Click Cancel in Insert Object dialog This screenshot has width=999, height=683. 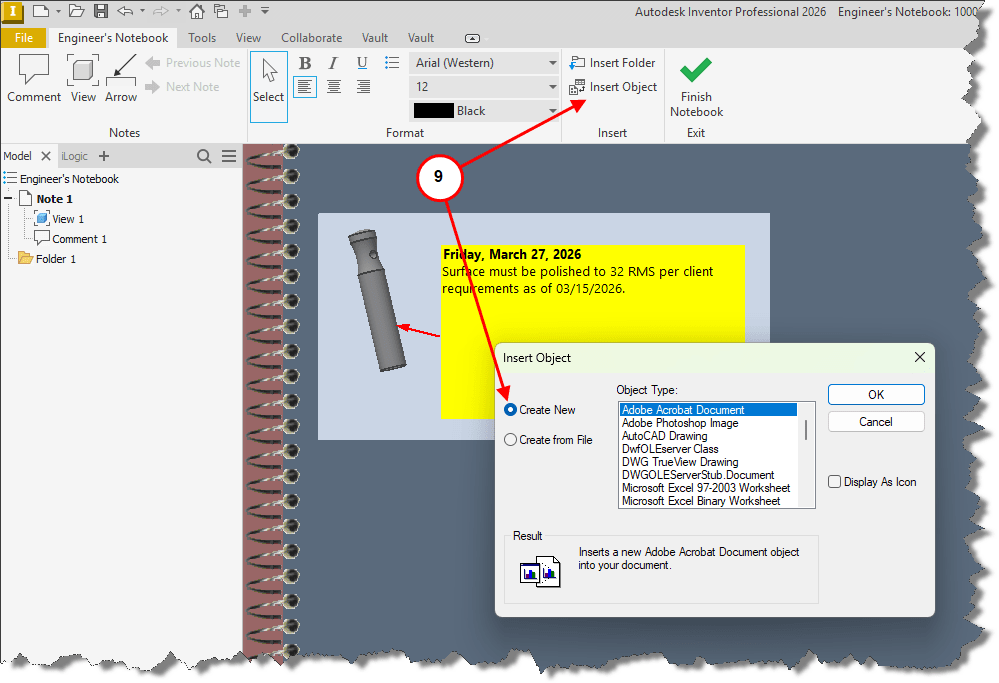(x=875, y=422)
